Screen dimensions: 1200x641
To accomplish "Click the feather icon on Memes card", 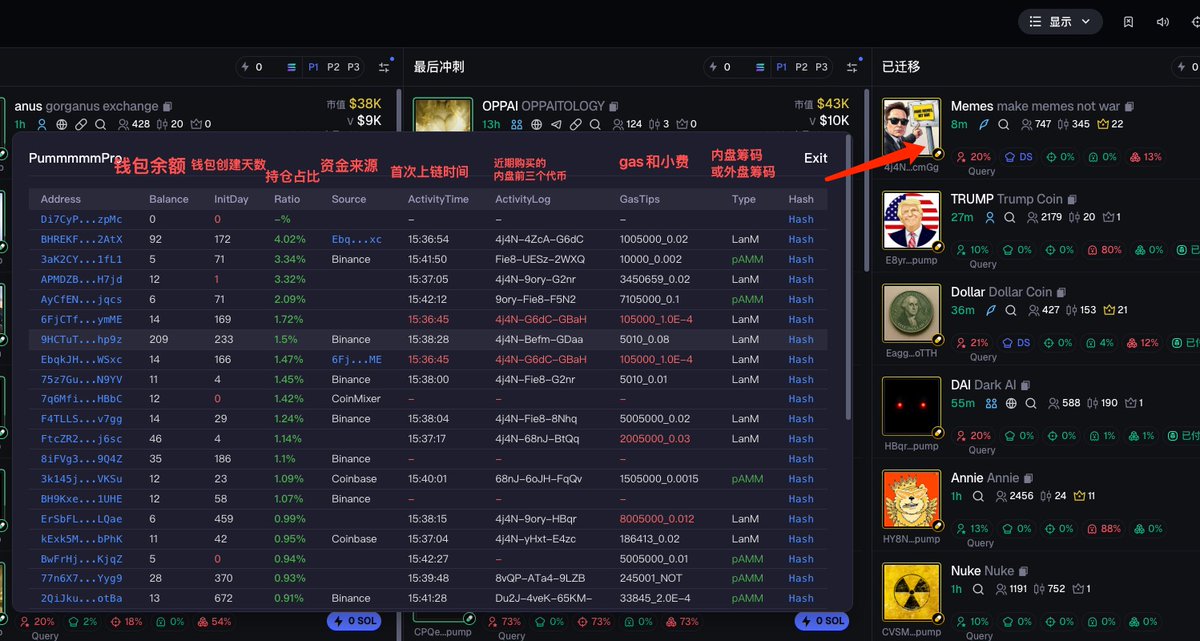I will pyautogui.click(x=983, y=124).
